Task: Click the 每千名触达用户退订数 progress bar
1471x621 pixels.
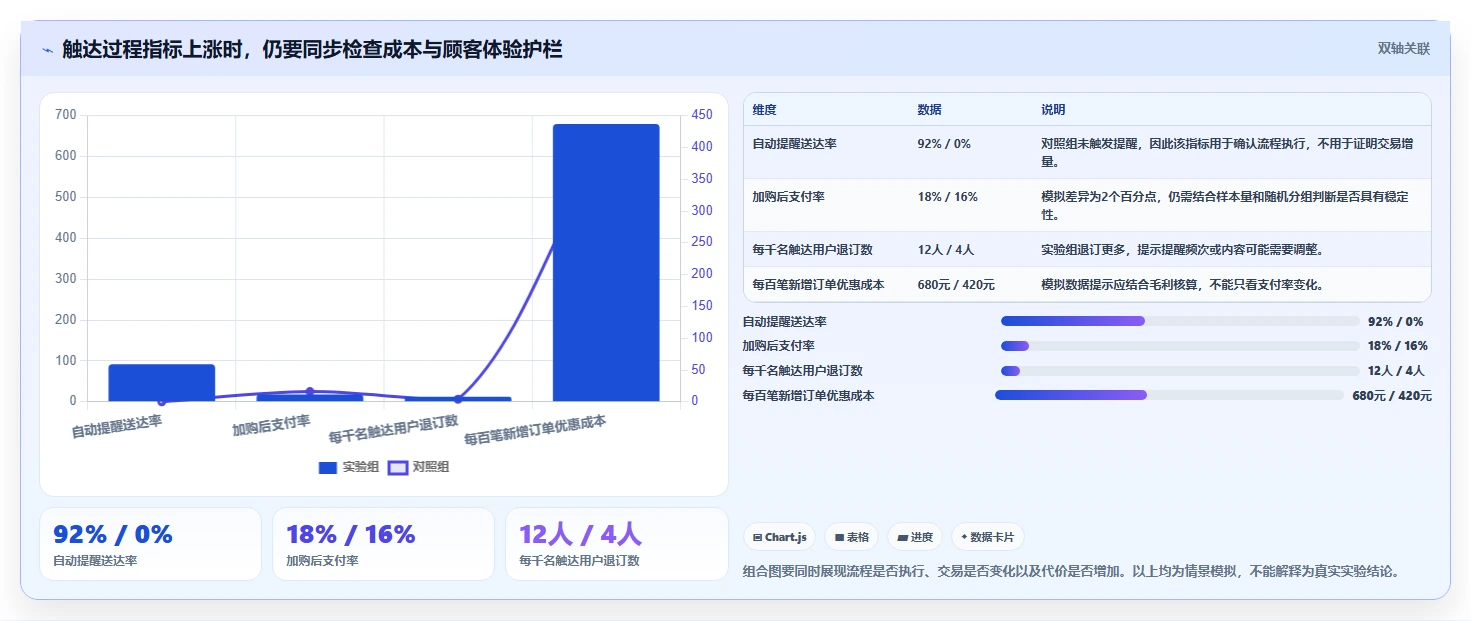Action: point(1180,371)
